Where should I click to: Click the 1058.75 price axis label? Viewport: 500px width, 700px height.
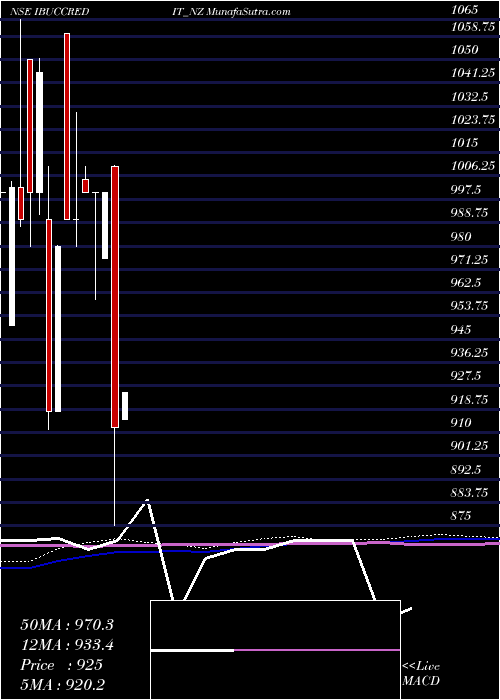tap(473, 26)
